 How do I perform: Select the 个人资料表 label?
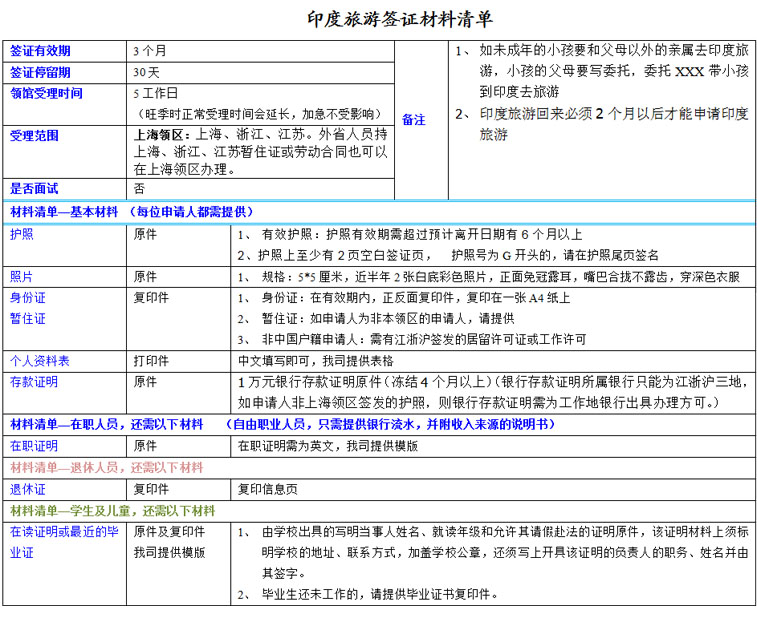point(40,361)
